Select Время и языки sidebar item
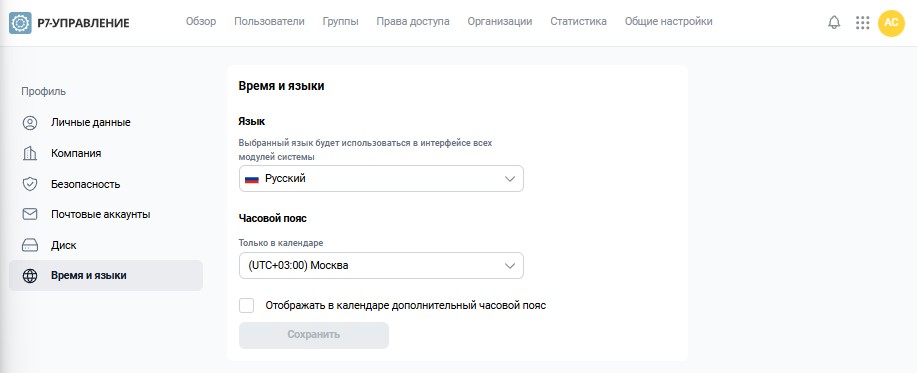The image size is (917, 373). point(106,275)
